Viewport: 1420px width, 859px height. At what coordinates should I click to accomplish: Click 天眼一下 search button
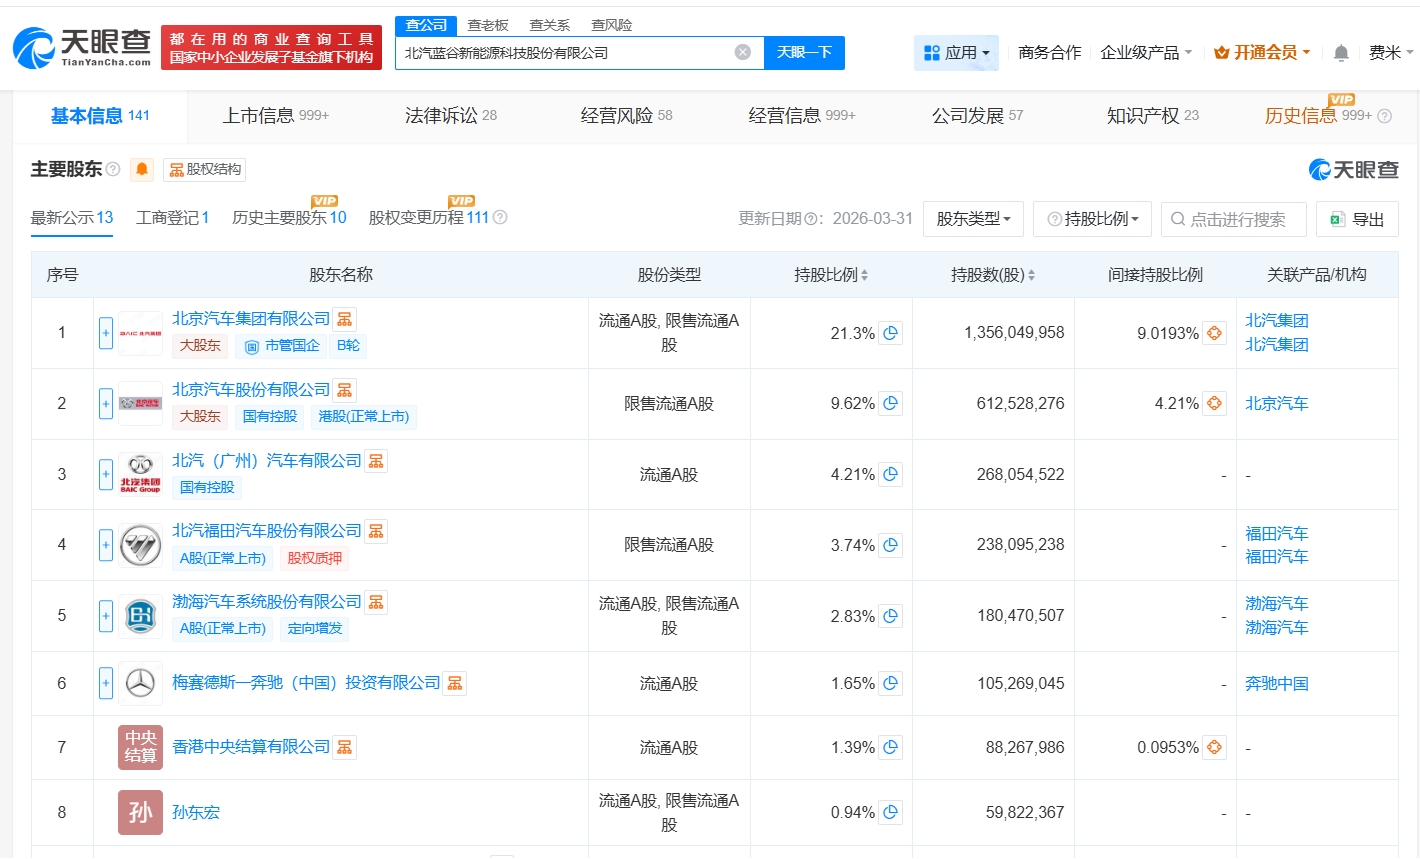[804, 52]
